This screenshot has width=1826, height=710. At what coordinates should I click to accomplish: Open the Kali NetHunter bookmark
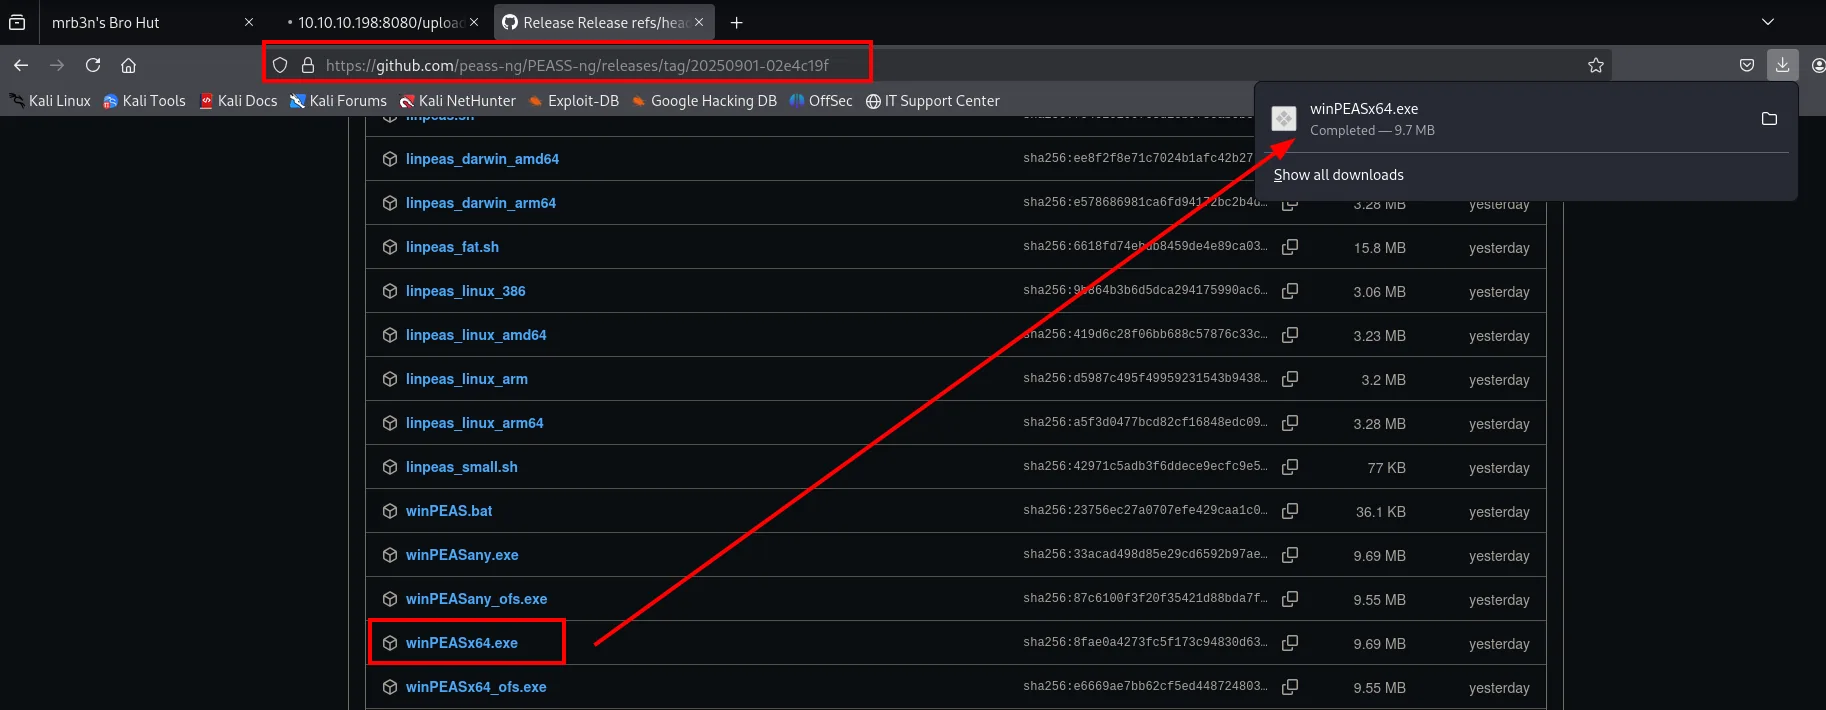(457, 101)
